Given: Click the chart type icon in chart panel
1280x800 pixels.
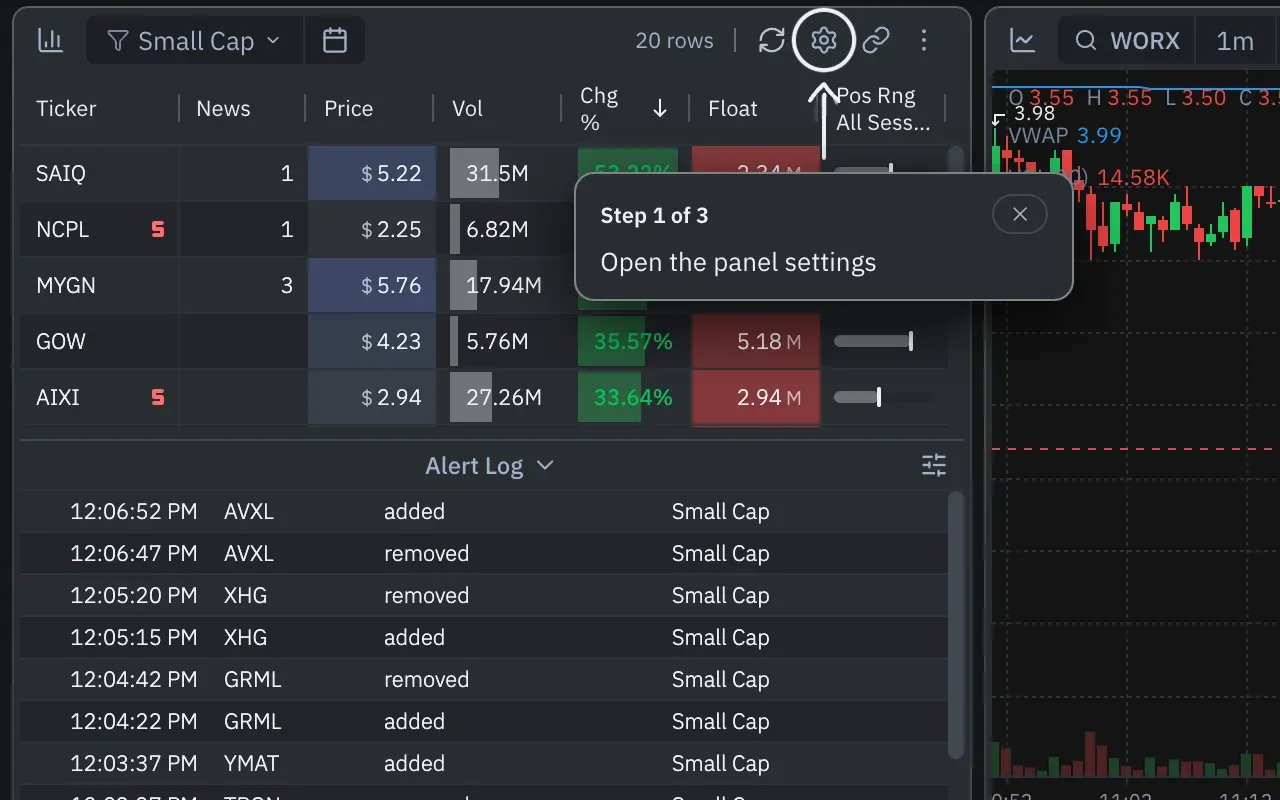Looking at the screenshot, I should tap(1022, 41).
